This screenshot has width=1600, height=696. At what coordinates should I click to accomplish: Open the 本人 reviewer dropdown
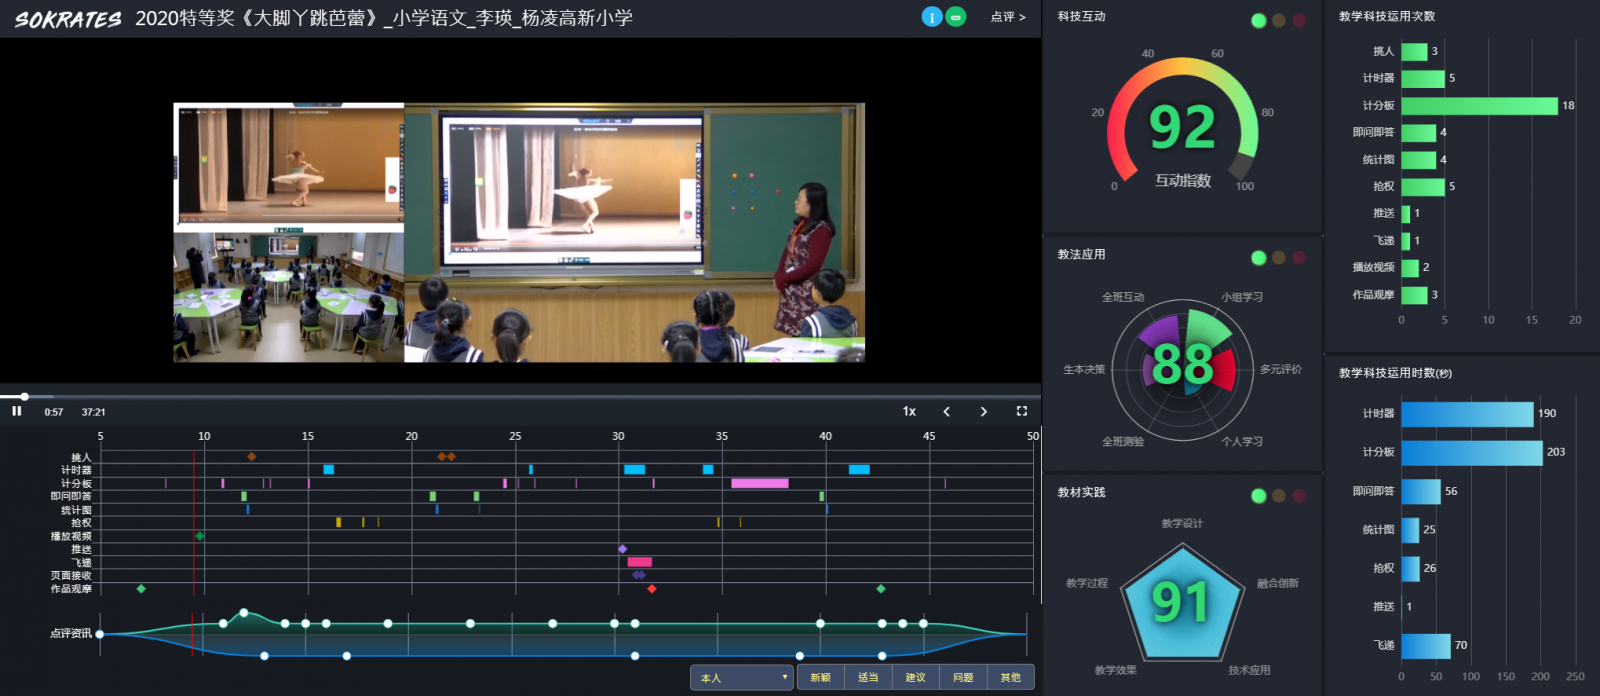[x=741, y=678]
